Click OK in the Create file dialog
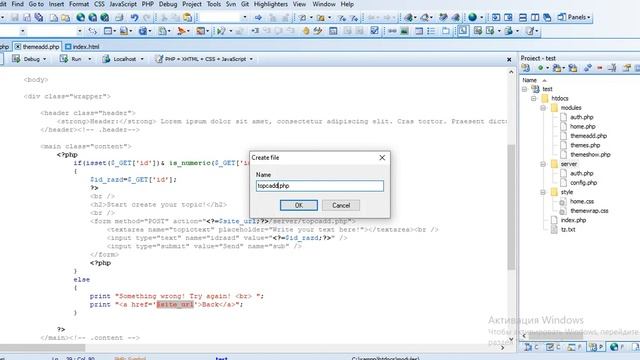This screenshot has height=360, width=640. click(299, 205)
